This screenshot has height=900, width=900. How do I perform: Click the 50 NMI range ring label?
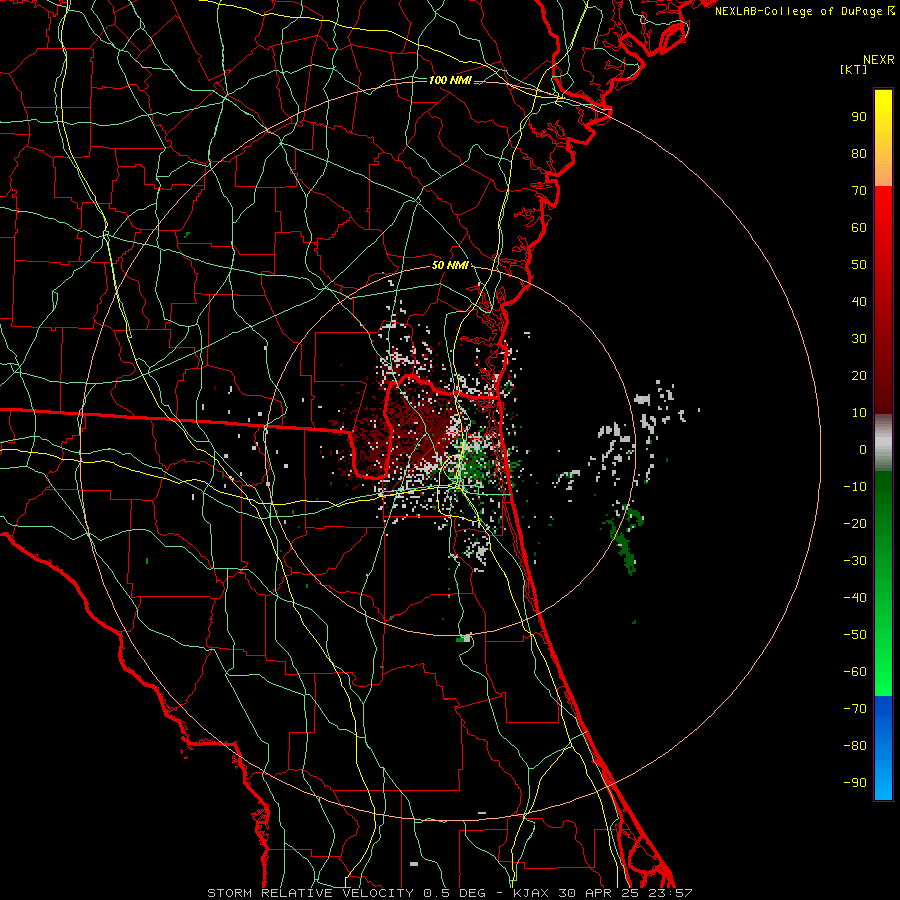tap(450, 265)
